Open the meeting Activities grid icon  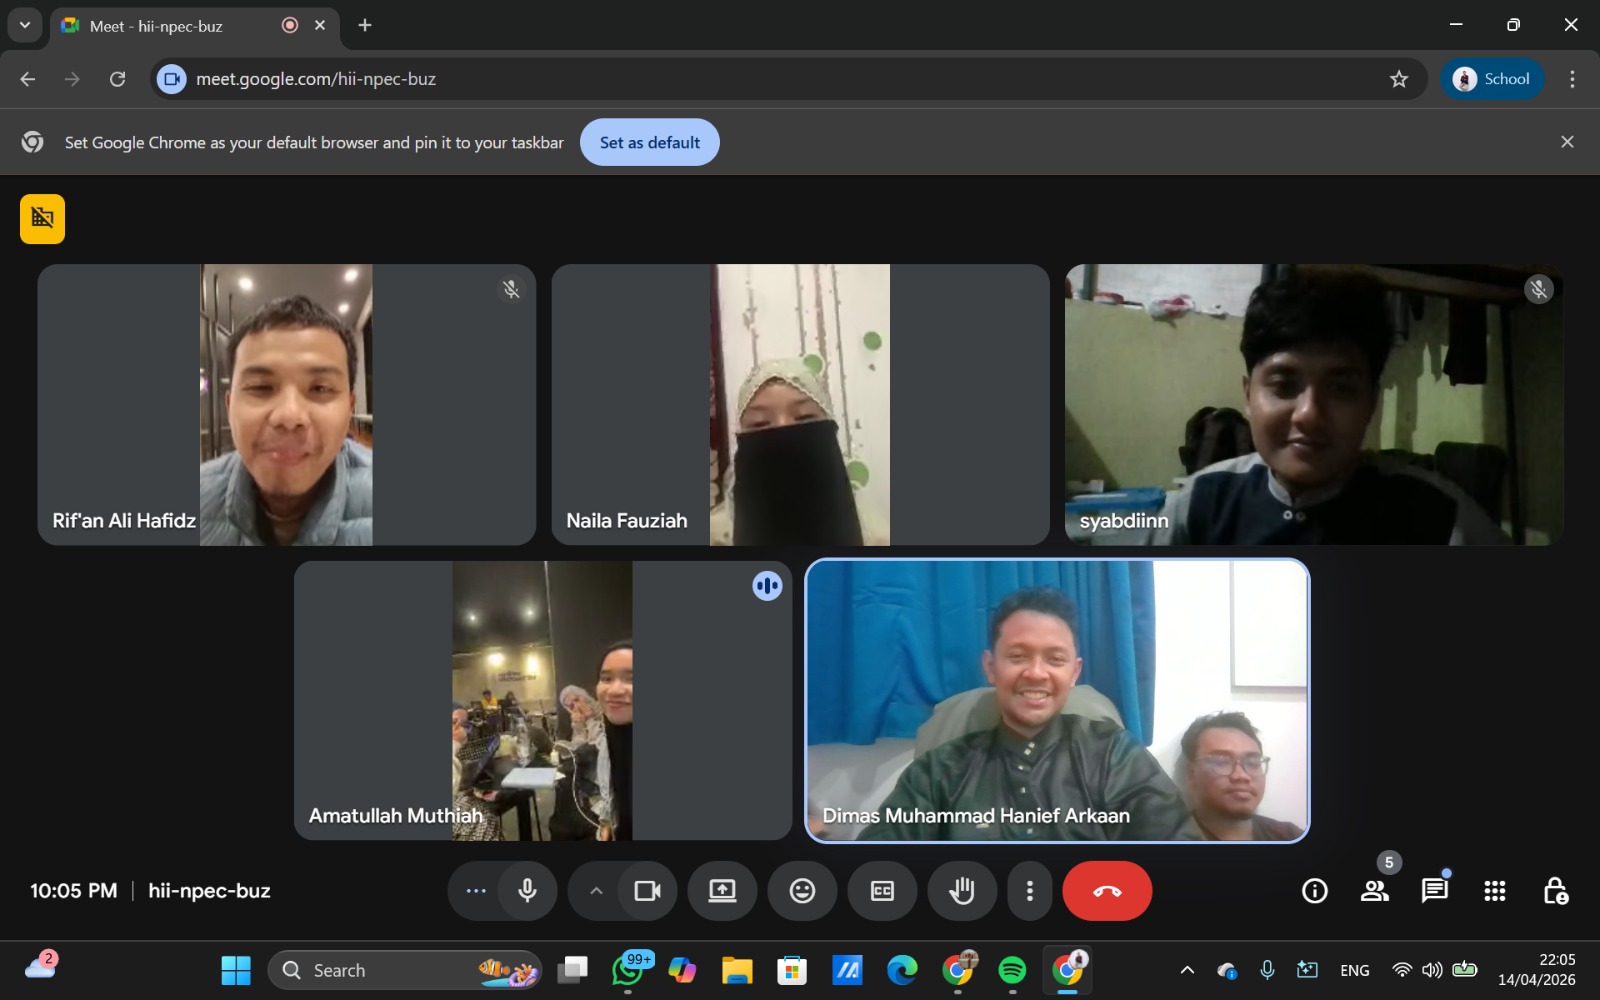point(1495,891)
